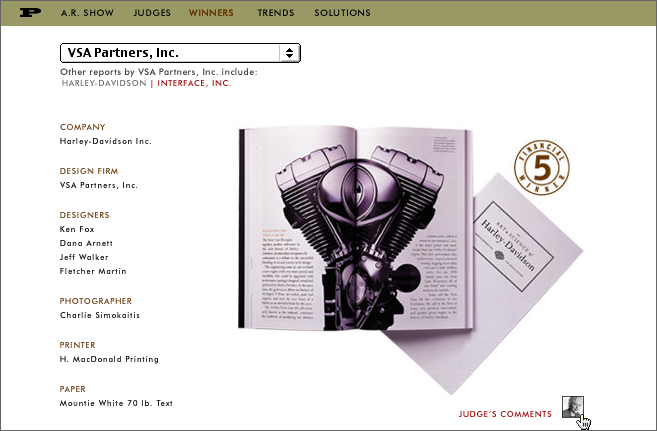Click the dropdown up-down arrow stepper
This screenshot has height=431, width=657.
[290, 53]
